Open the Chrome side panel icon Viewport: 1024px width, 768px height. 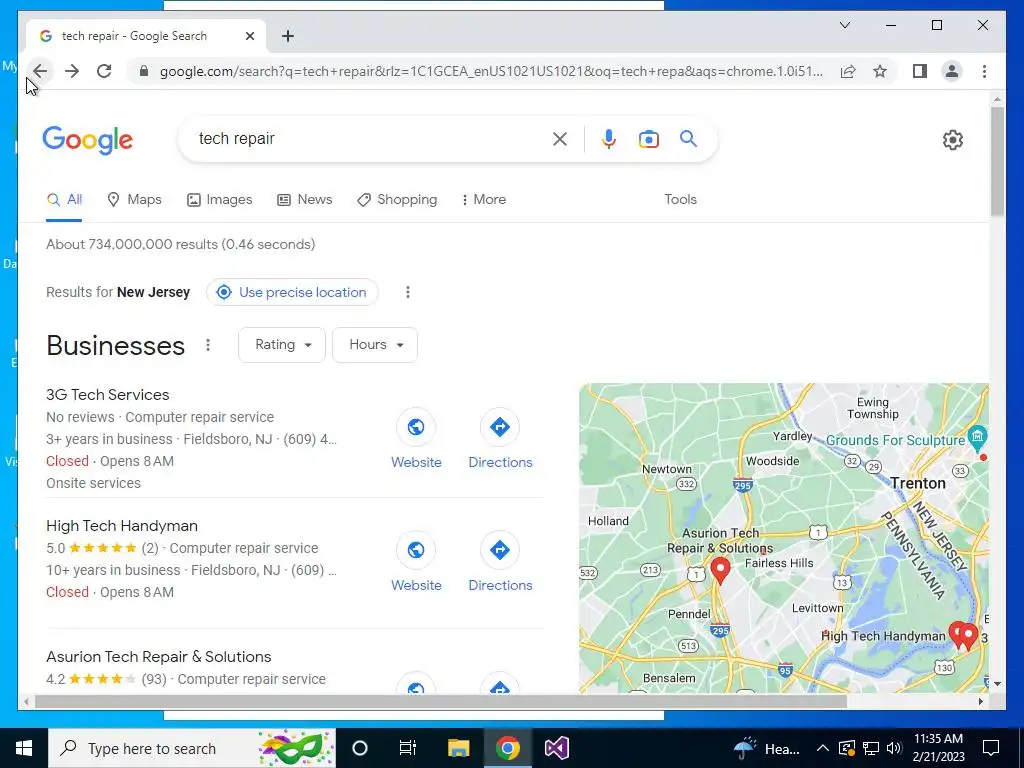(920, 71)
